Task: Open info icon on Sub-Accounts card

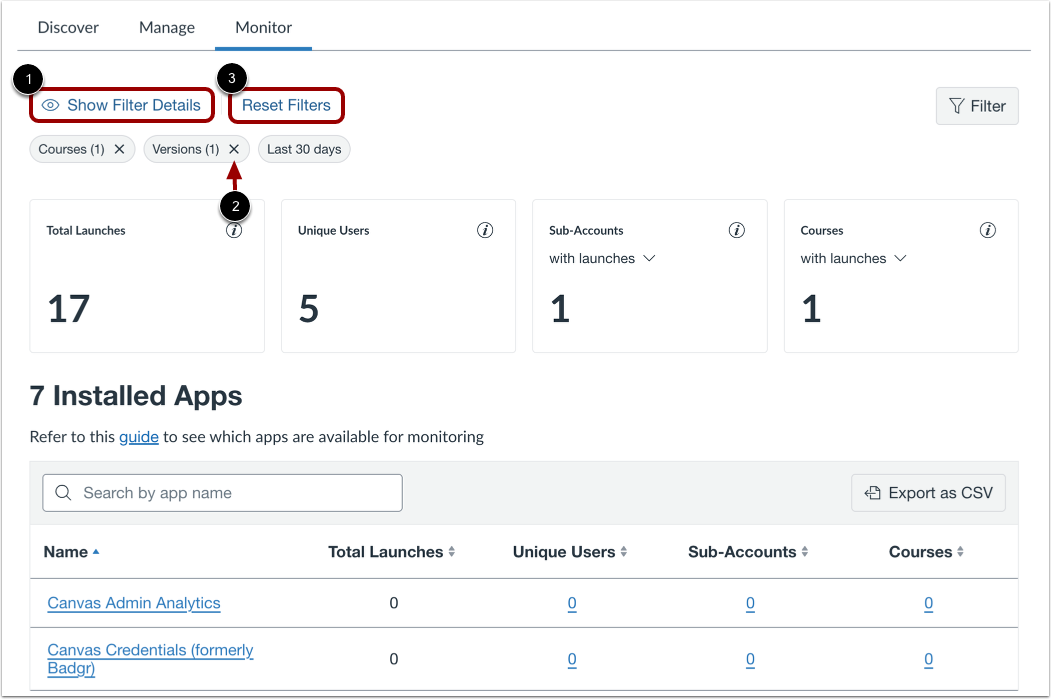Action: point(737,231)
